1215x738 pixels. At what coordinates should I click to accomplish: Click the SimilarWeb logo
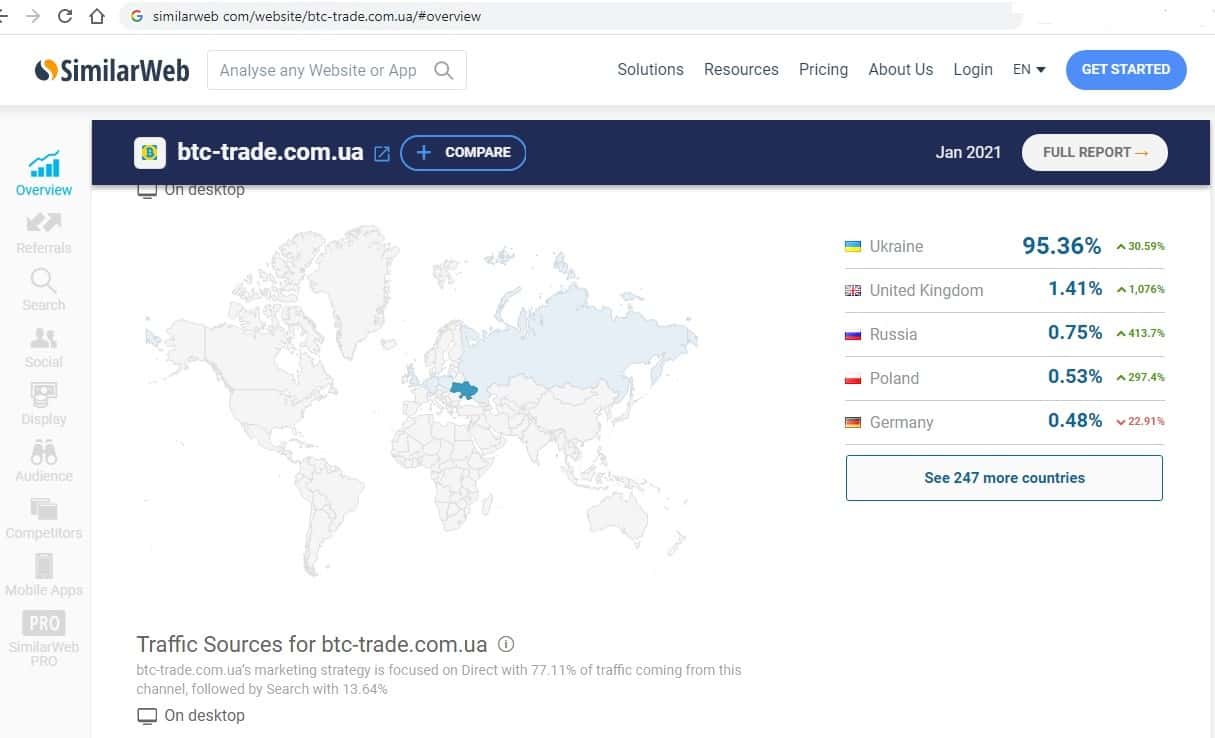tap(112, 70)
